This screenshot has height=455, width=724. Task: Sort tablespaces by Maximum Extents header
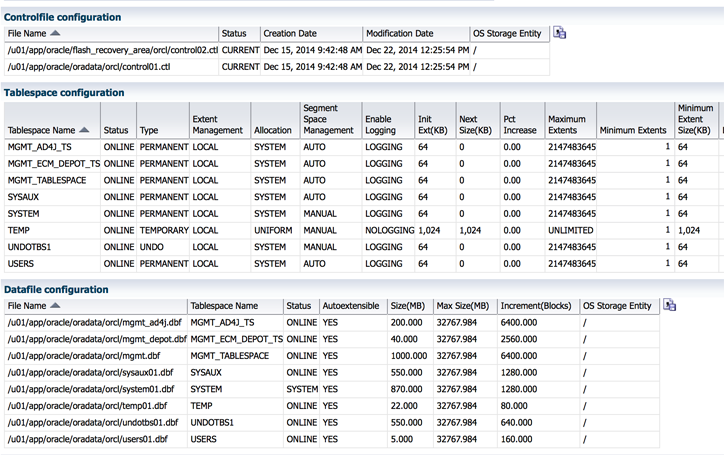pos(567,124)
